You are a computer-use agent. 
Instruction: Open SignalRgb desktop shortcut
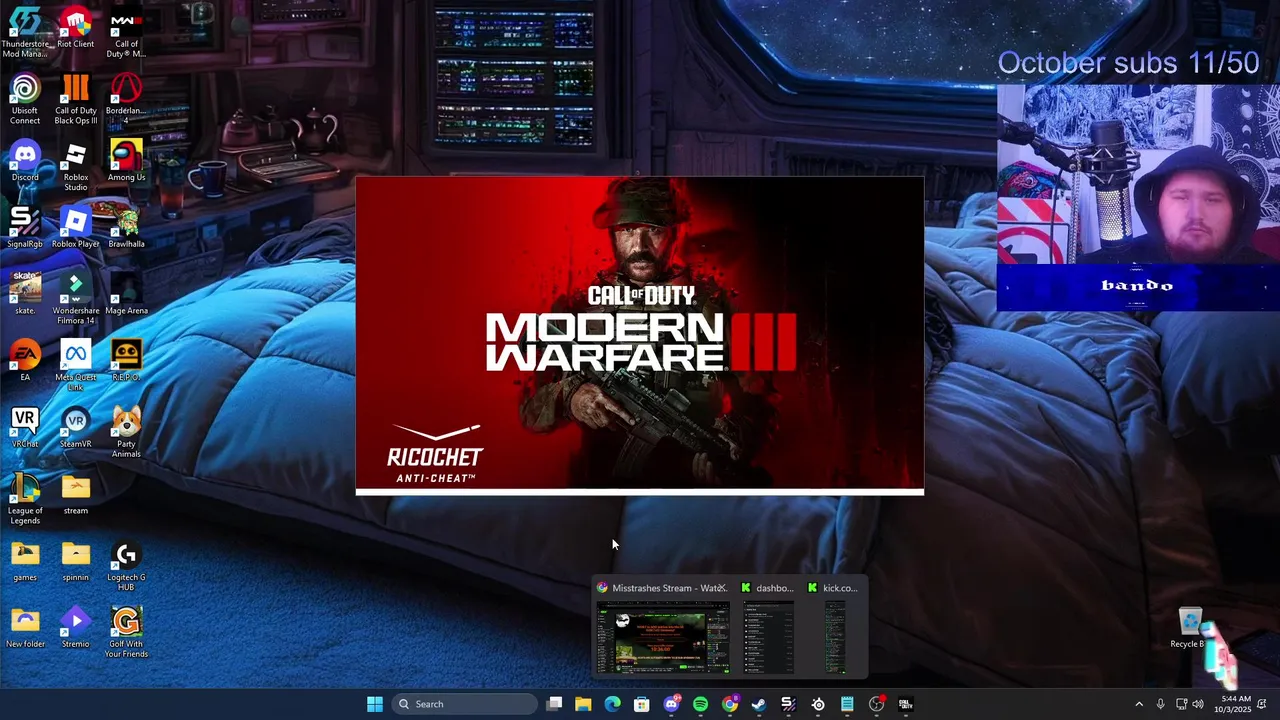25,228
